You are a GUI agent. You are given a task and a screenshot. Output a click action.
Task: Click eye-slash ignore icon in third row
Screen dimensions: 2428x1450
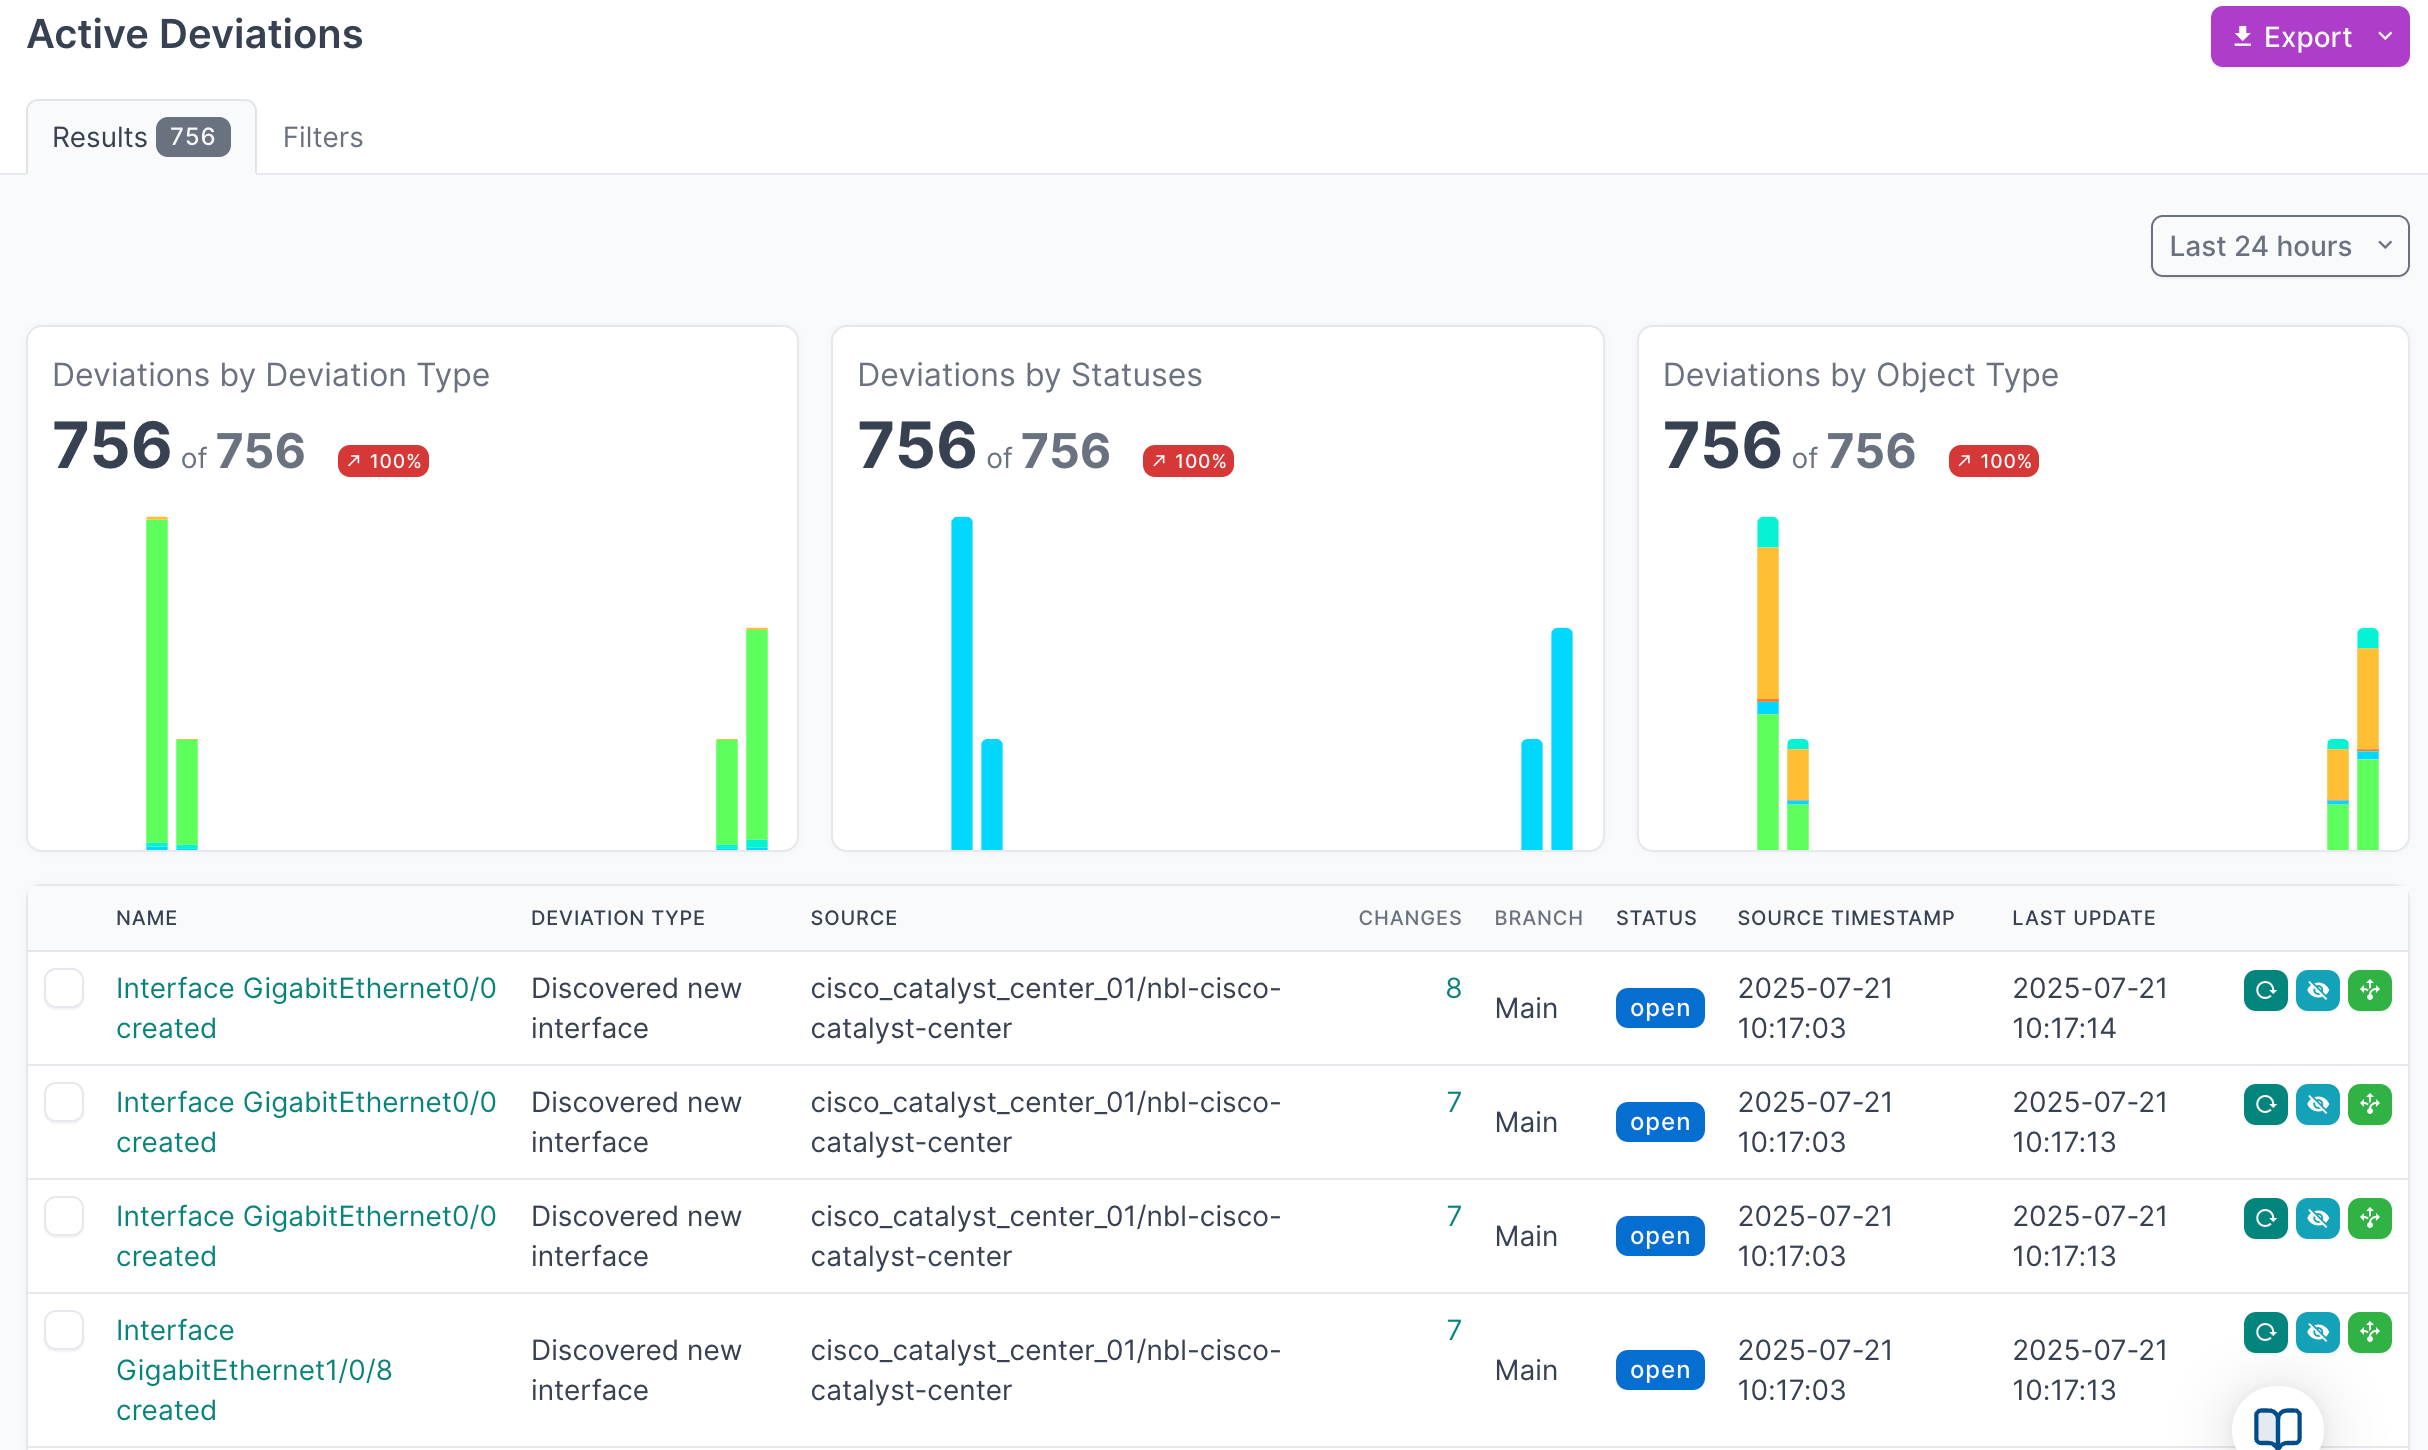(x=2317, y=1218)
